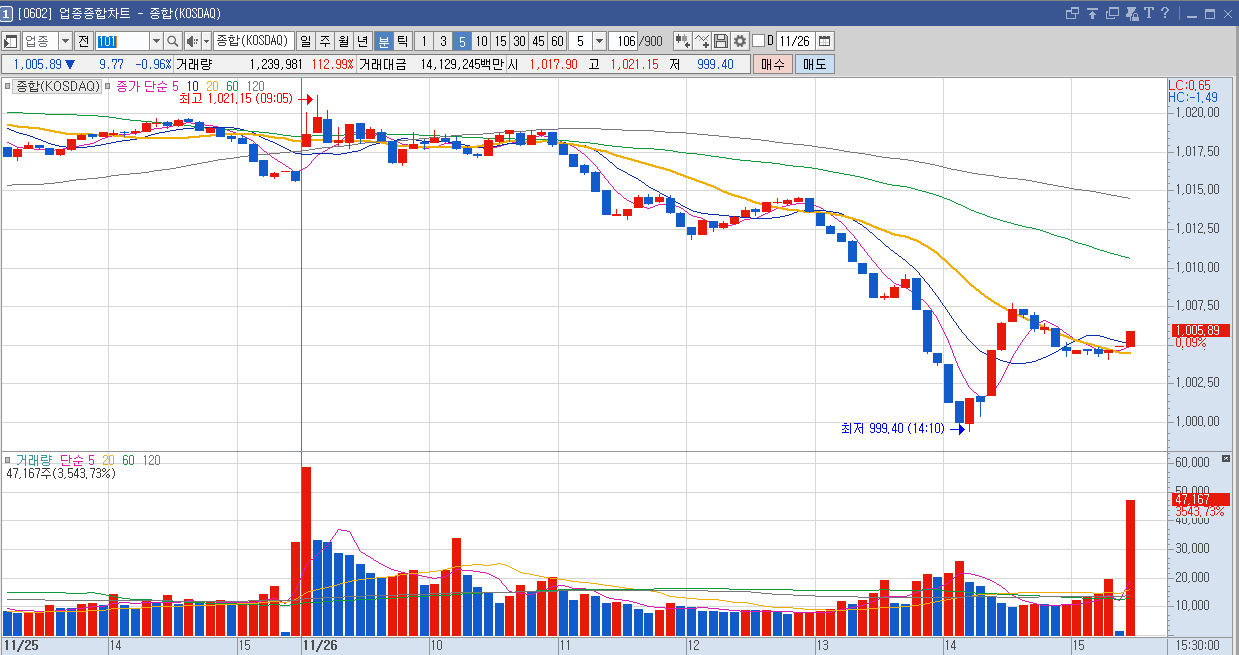Click the volume tag 47,167 on axis
The image size is (1239, 655).
(1202, 499)
